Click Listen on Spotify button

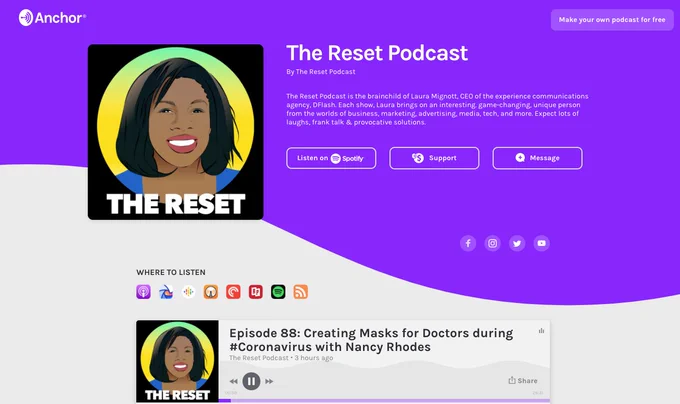(x=331, y=158)
